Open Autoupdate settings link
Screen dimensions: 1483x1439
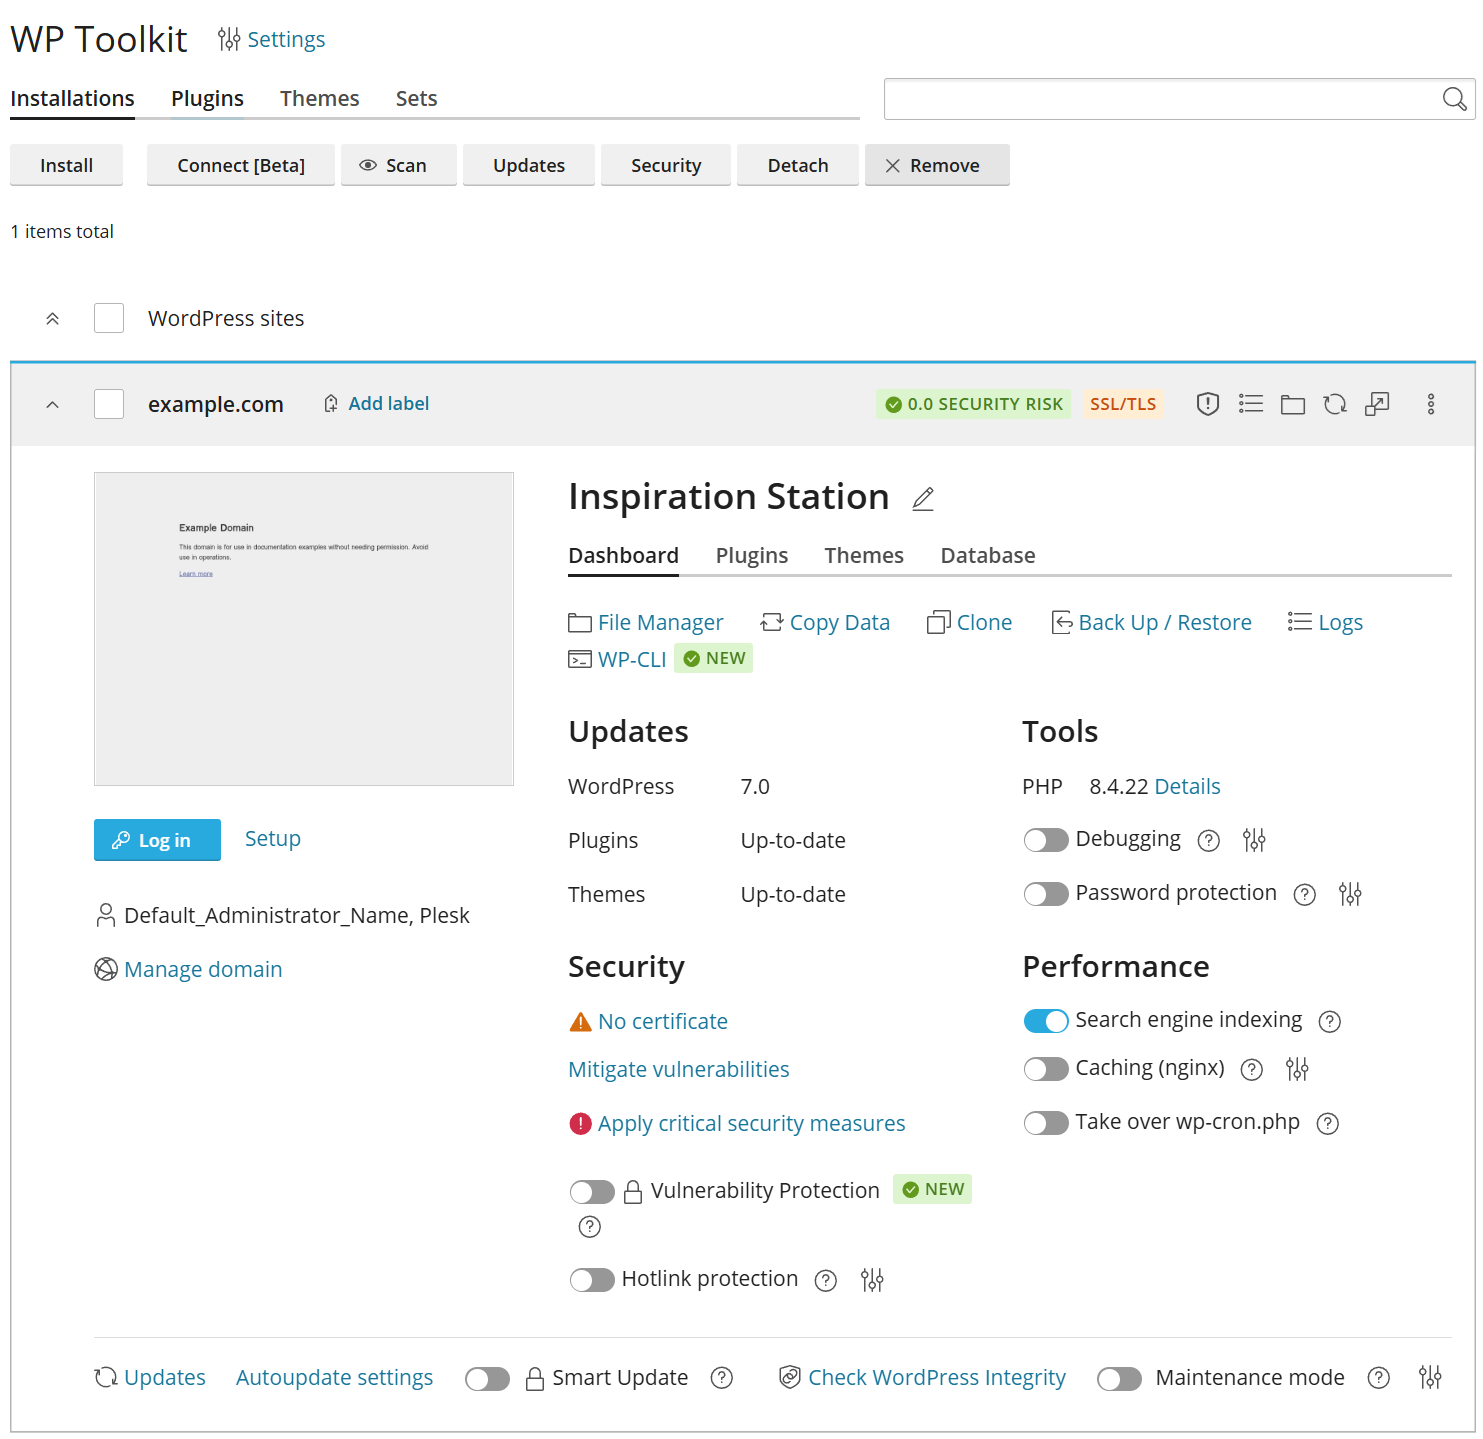(334, 1378)
